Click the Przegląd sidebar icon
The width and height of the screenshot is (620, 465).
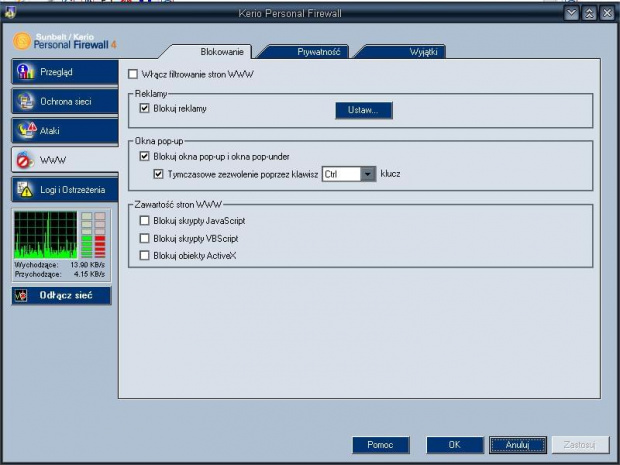point(26,72)
